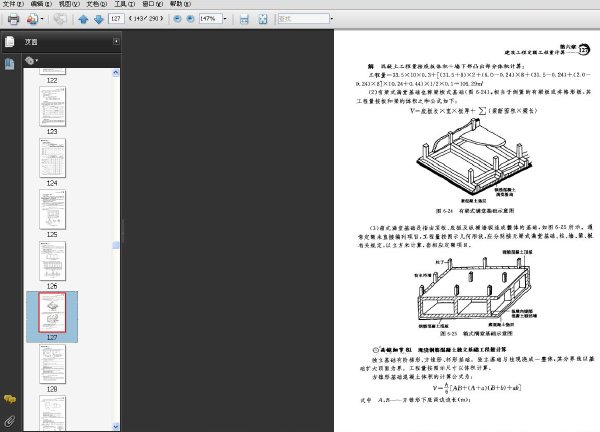Open the dropdown arrow beside the create PDF icon
Image resolution: width=600 pixels, height=432 pixels.
(42, 19)
